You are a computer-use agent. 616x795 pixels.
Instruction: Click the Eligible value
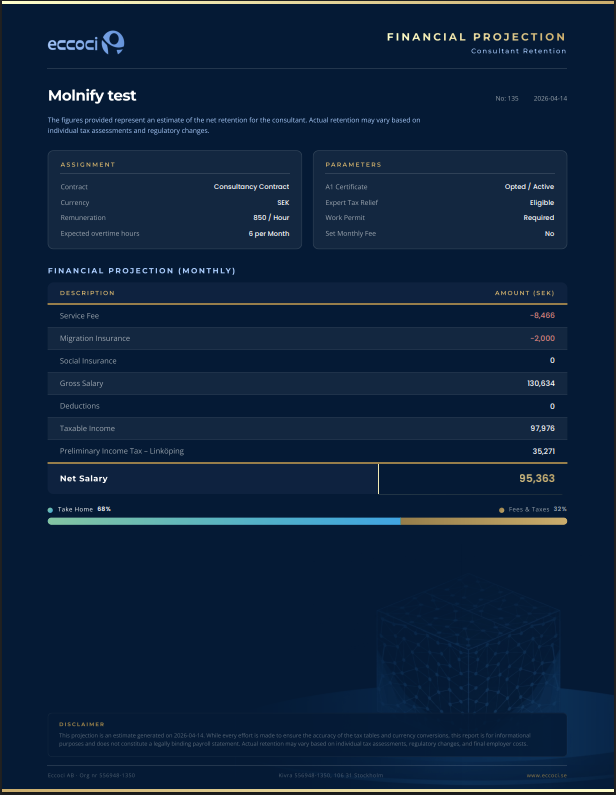pos(542,203)
